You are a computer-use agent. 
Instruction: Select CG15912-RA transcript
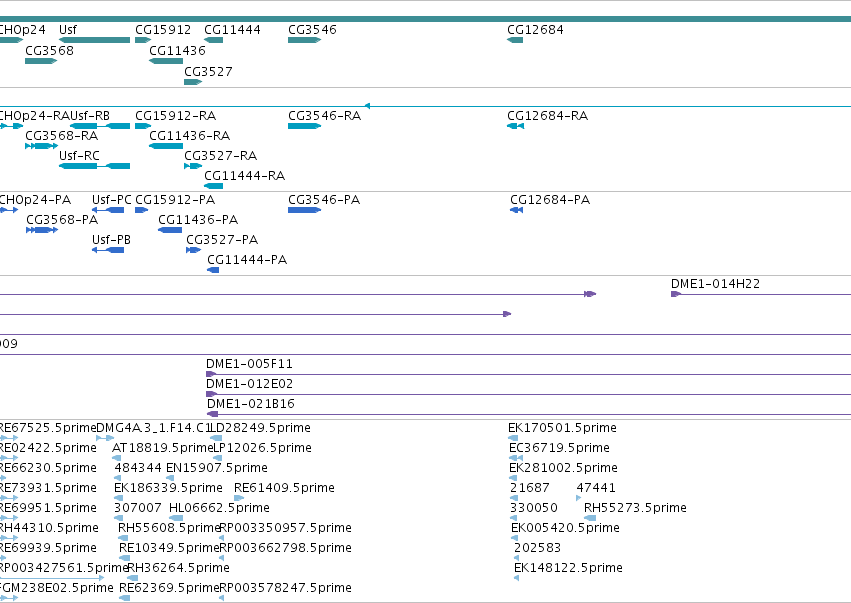pyautogui.click(x=143, y=126)
